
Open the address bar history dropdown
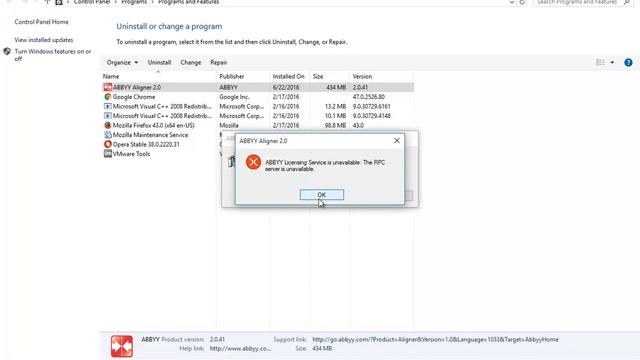point(511,2)
